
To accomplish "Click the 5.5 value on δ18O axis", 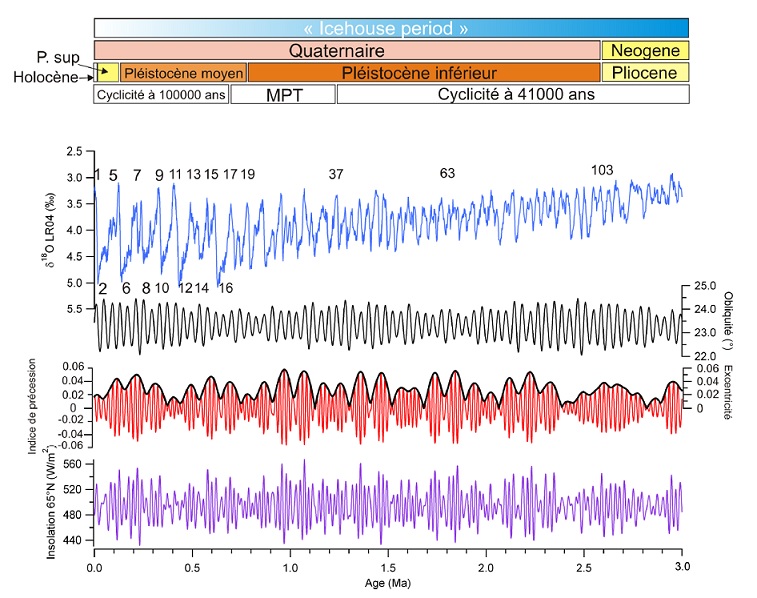I will [x=74, y=308].
